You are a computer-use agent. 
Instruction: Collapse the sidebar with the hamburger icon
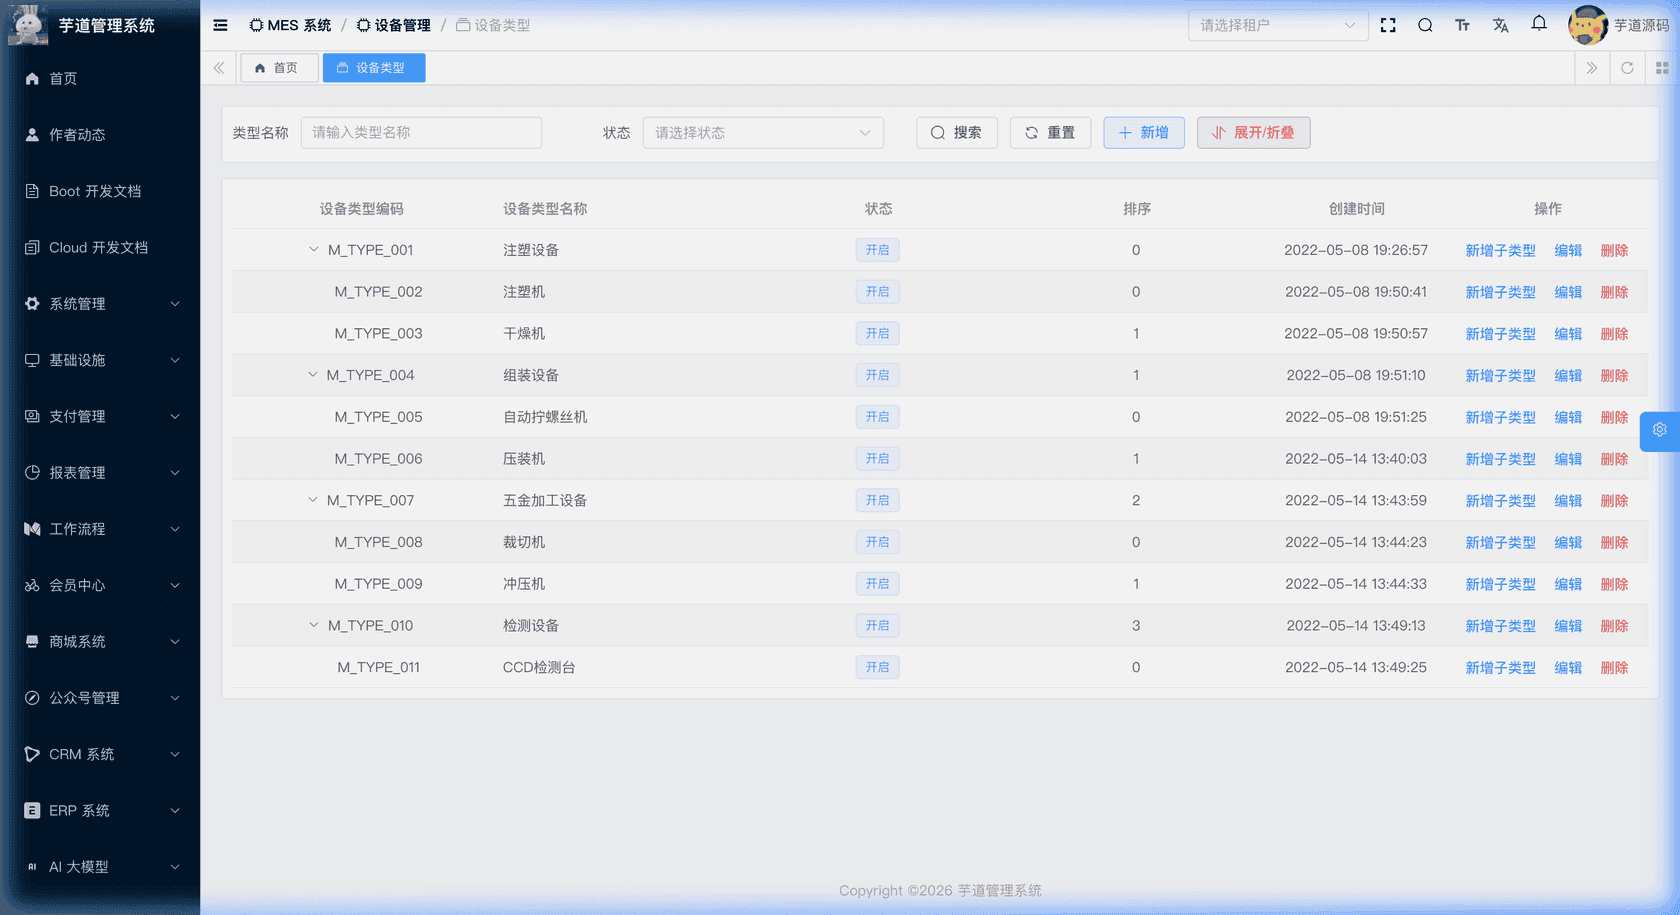pos(220,25)
